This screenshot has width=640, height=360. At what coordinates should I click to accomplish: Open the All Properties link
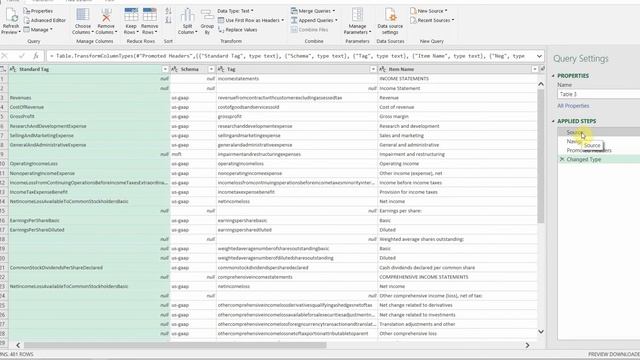pyautogui.click(x=573, y=106)
